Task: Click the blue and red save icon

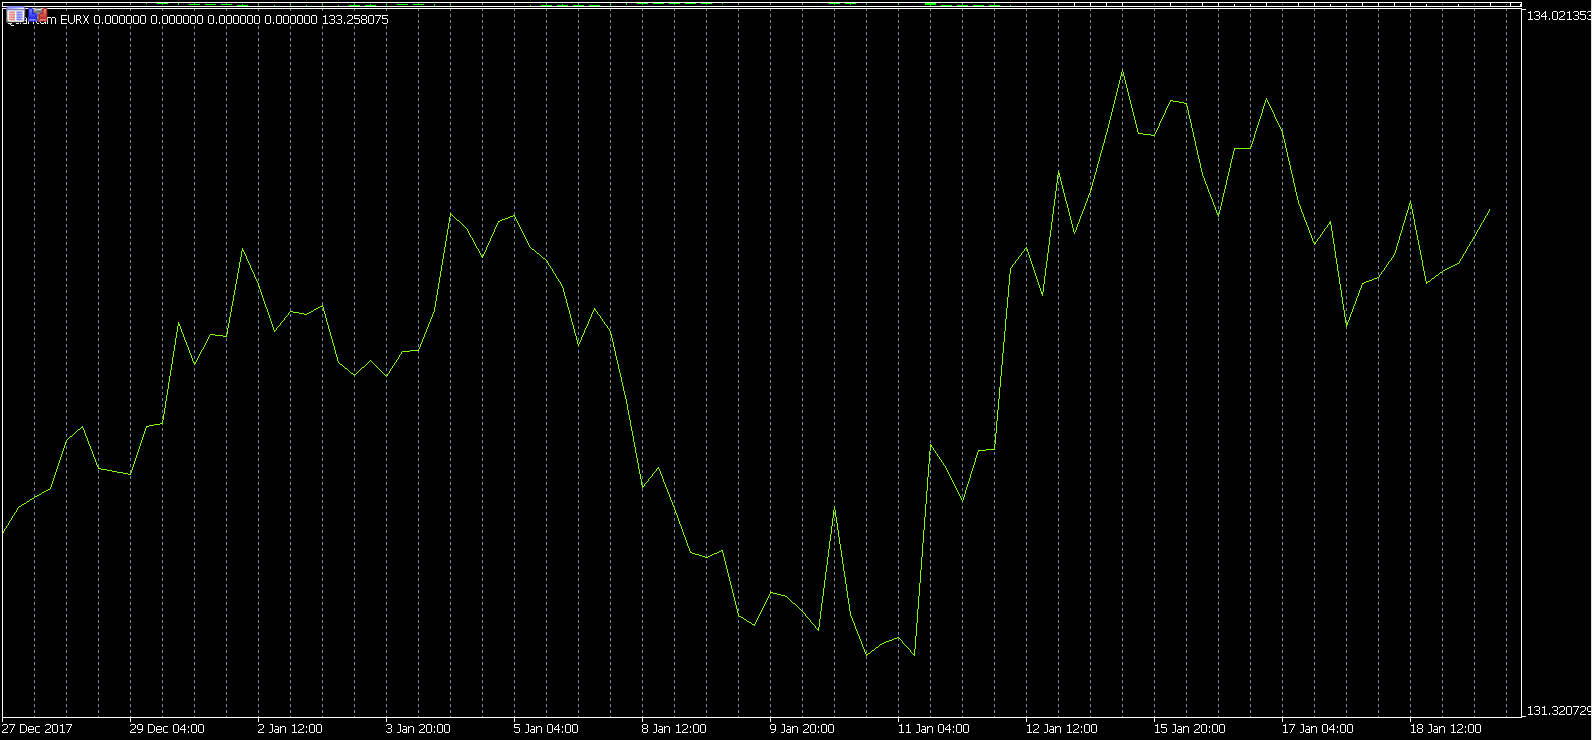Action: (37, 15)
